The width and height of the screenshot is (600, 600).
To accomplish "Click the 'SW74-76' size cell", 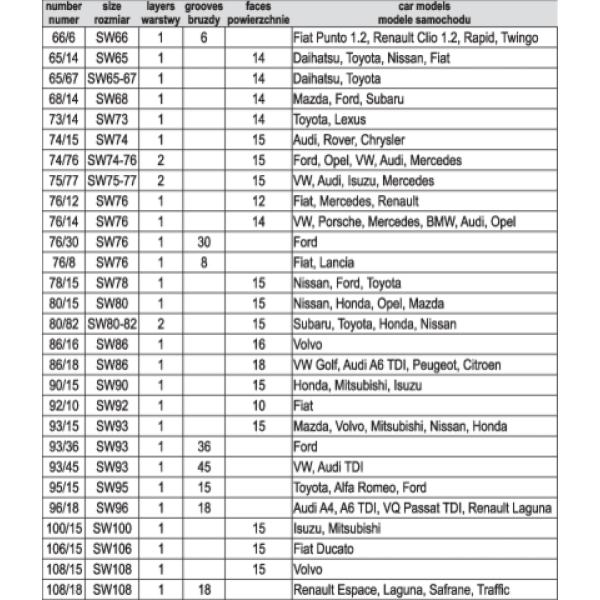I will [112, 160].
